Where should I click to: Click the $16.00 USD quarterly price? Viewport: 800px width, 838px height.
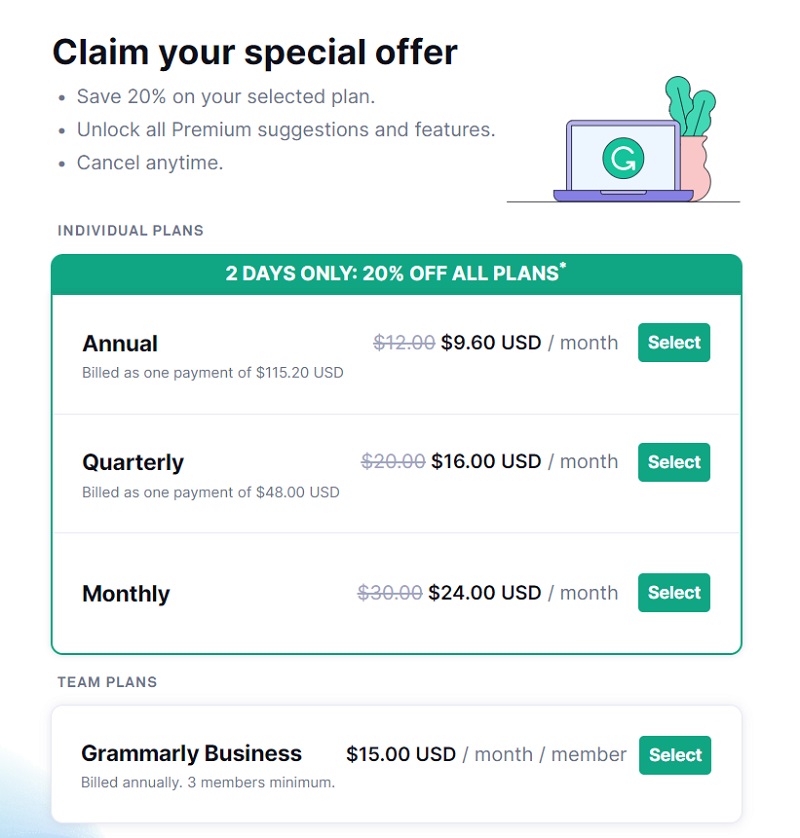(486, 461)
